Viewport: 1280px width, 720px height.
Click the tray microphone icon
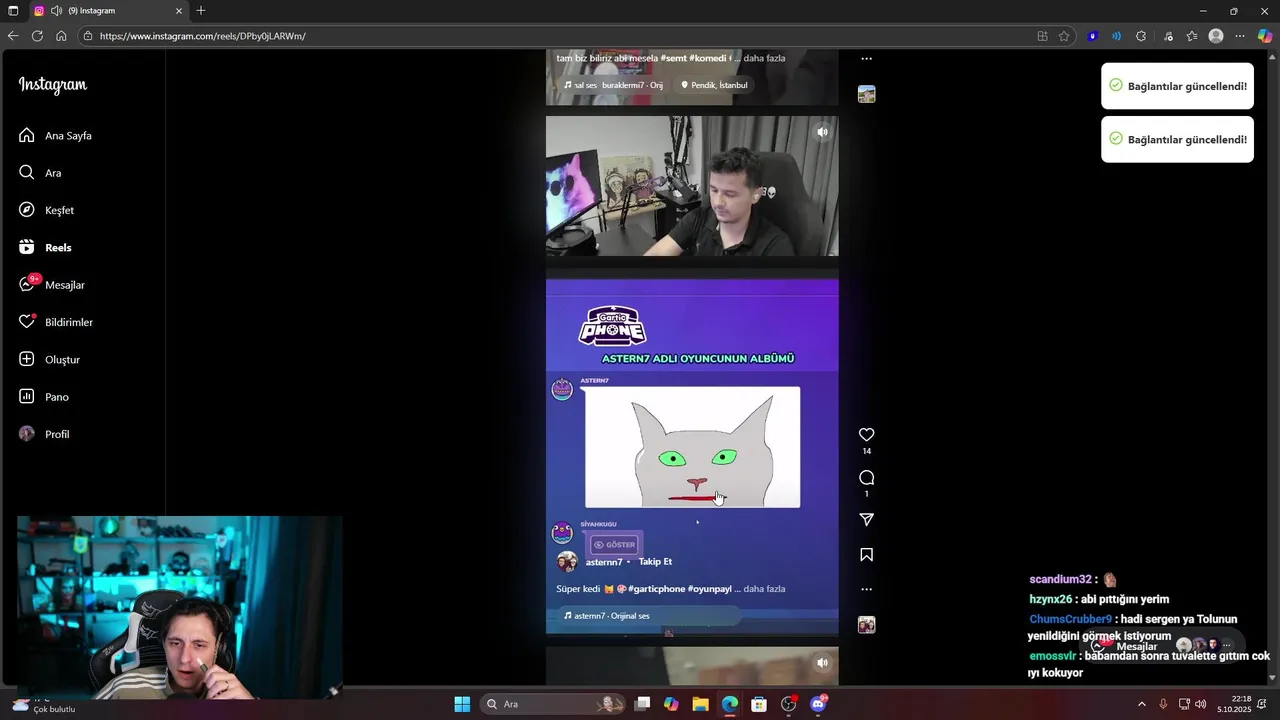tap(1163, 704)
